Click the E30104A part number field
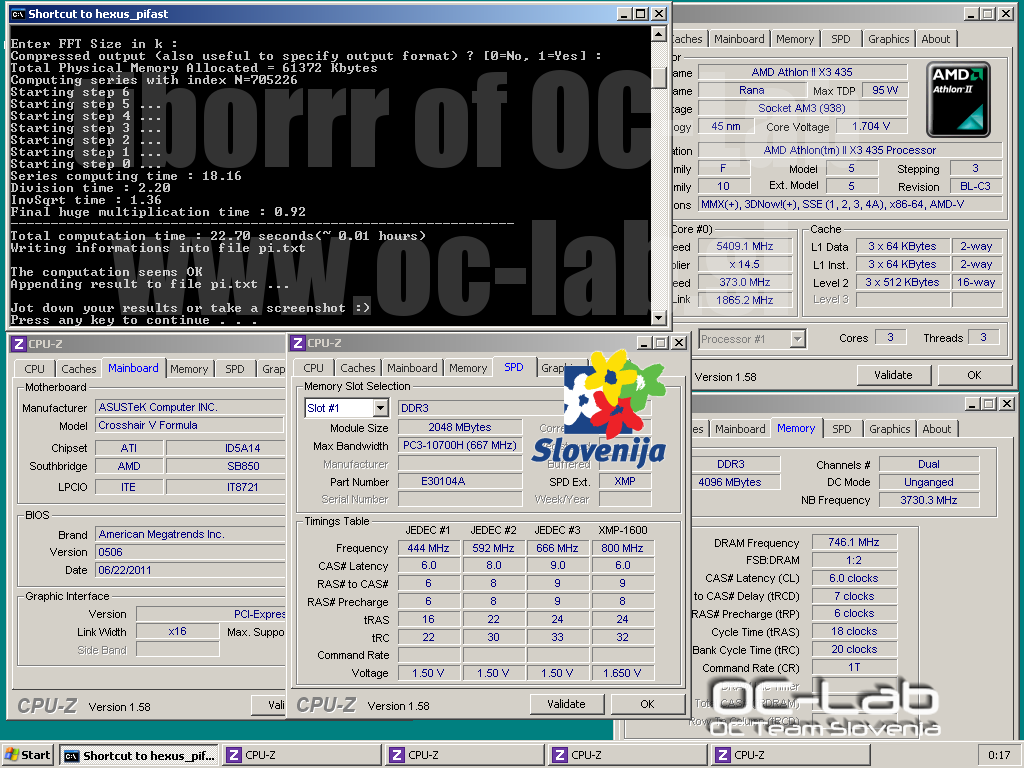1024x768 pixels. [x=460, y=481]
